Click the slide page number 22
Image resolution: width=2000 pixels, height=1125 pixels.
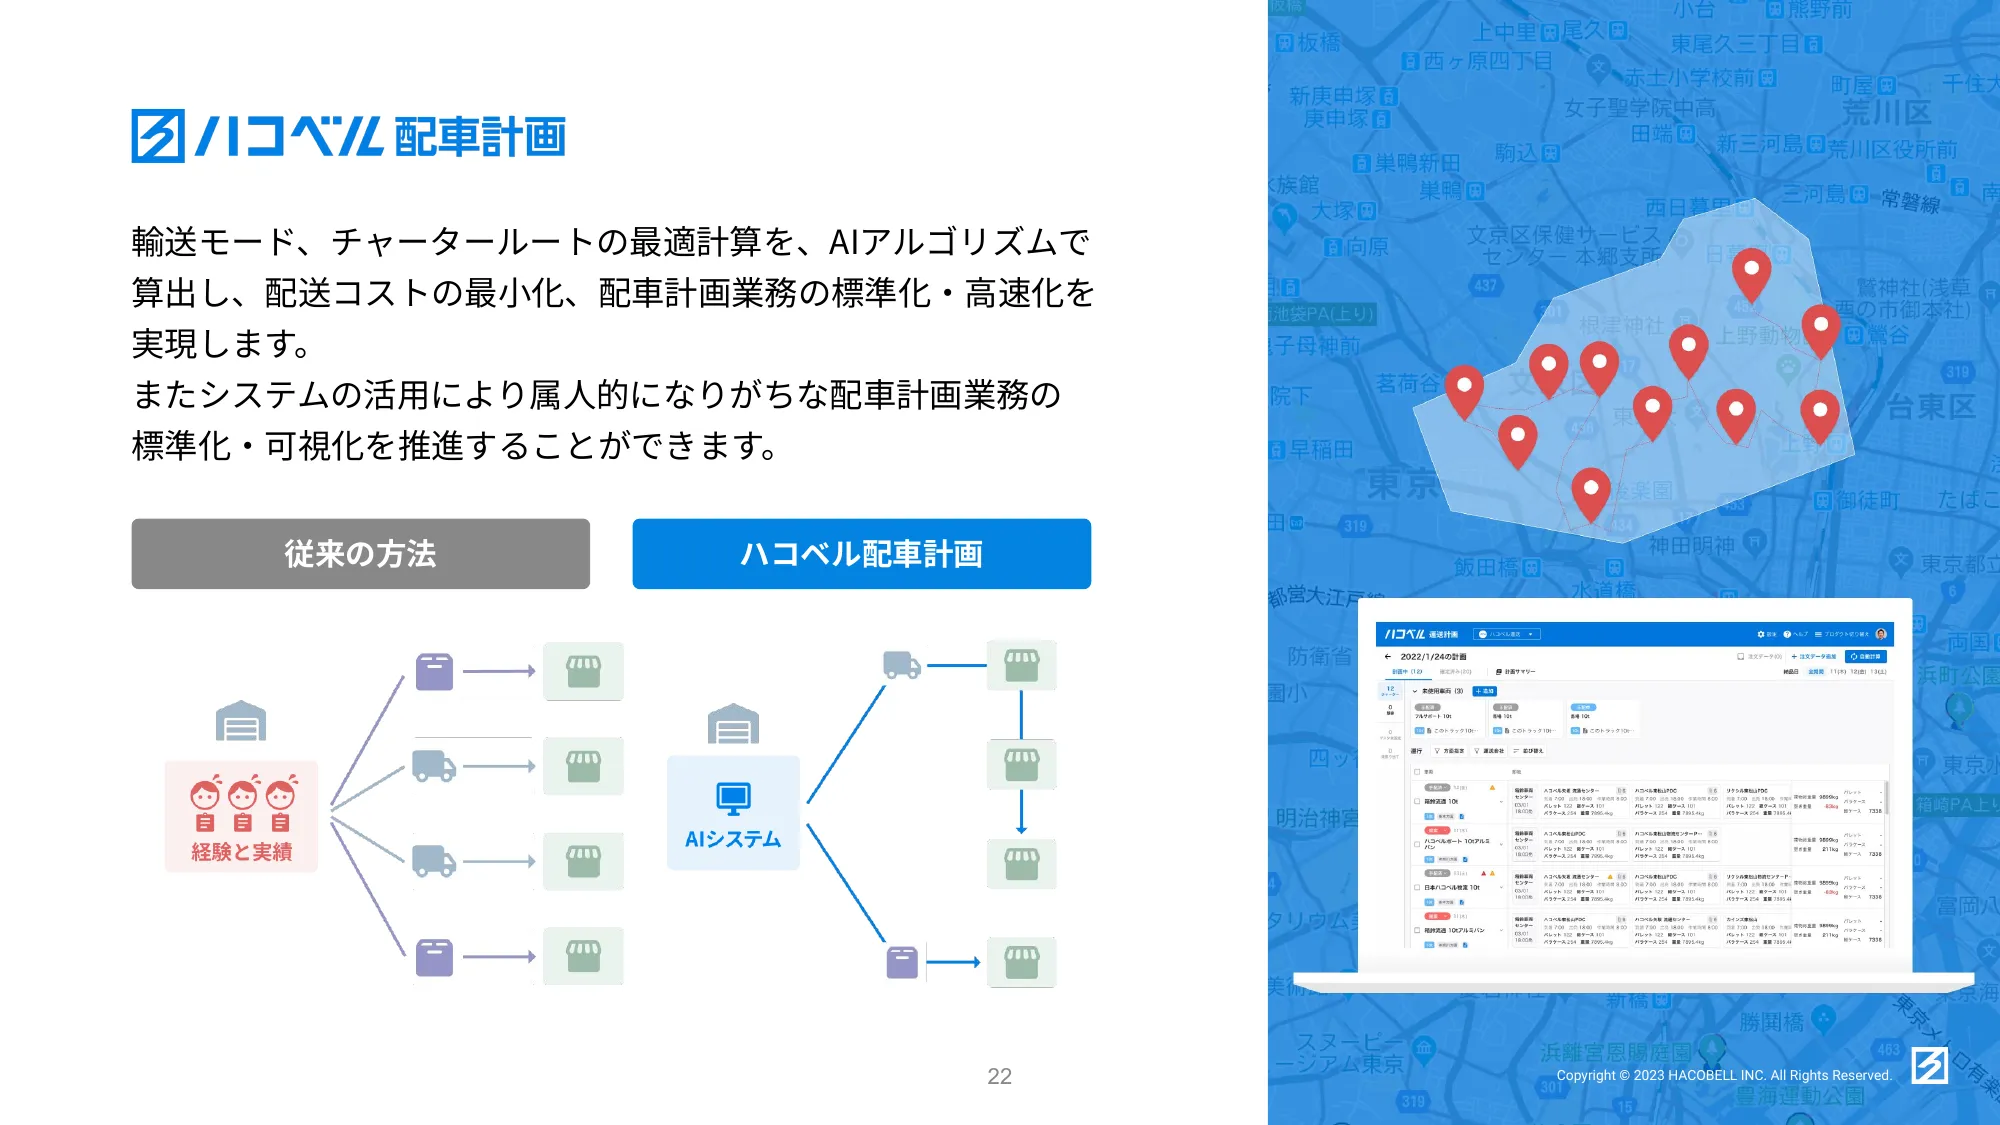click(999, 1076)
